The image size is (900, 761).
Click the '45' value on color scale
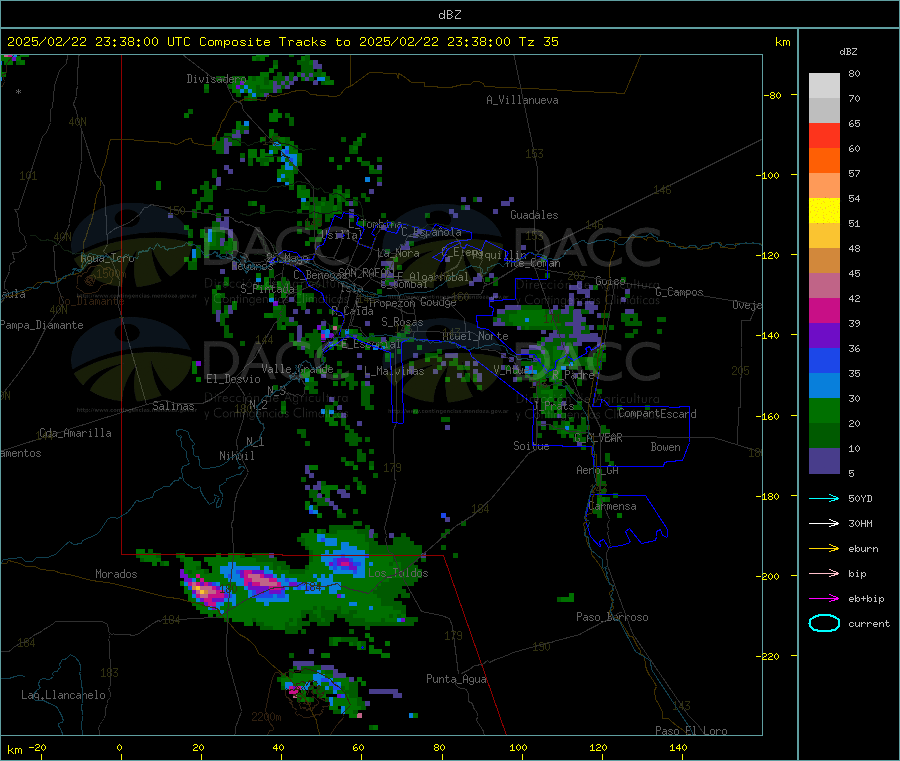click(x=854, y=273)
